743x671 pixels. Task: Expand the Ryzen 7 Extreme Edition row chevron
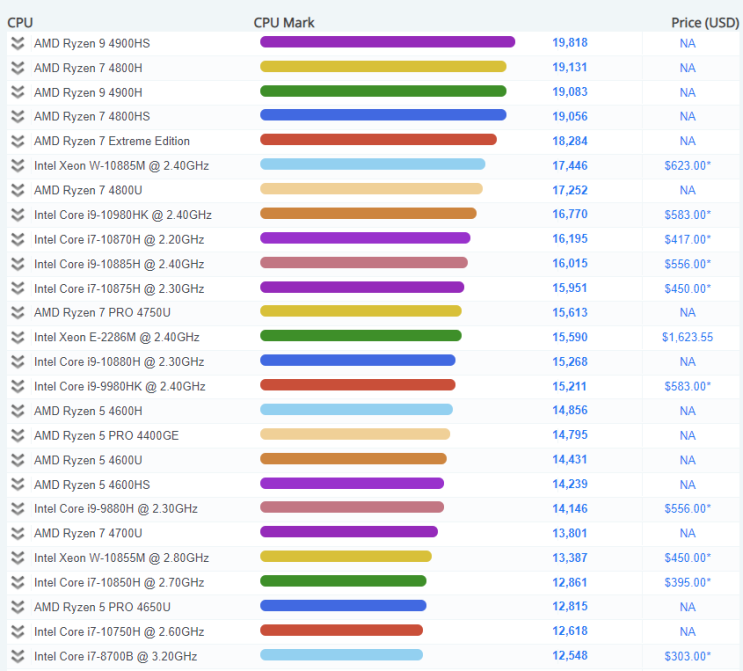point(18,141)
